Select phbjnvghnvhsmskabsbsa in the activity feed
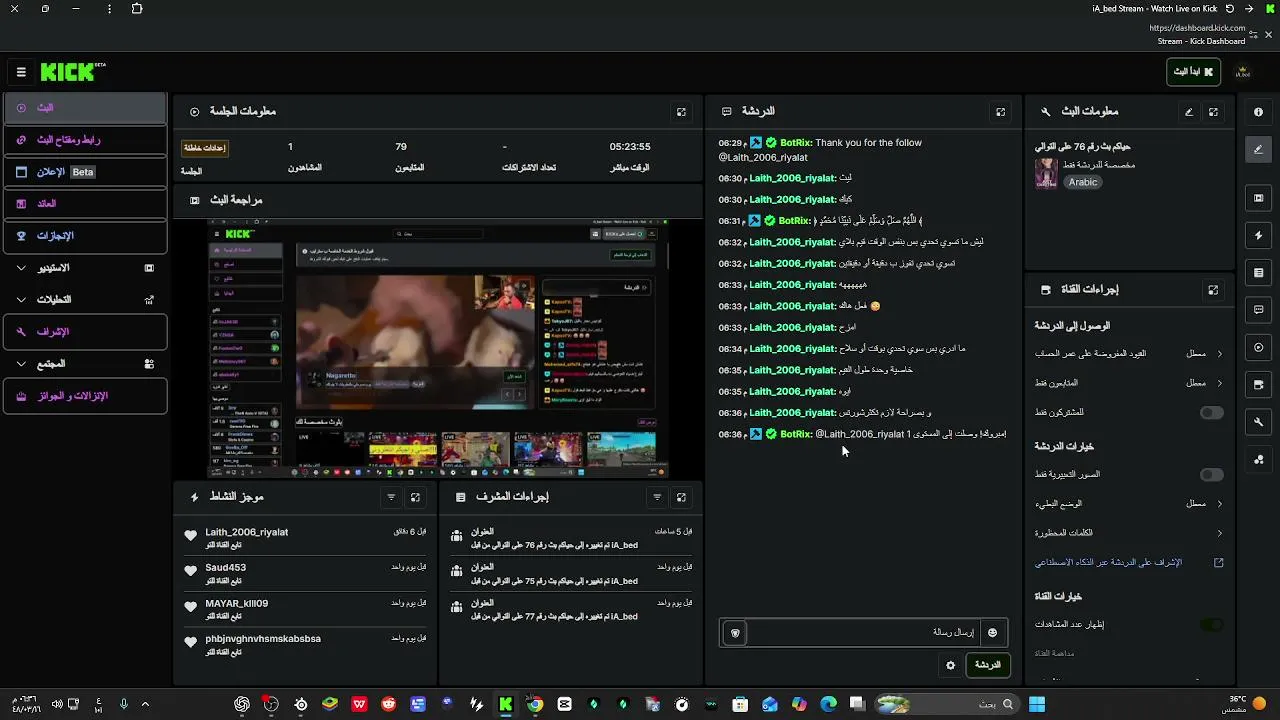The height and width of the screenshot is (720, 1280). coord(263,639)
